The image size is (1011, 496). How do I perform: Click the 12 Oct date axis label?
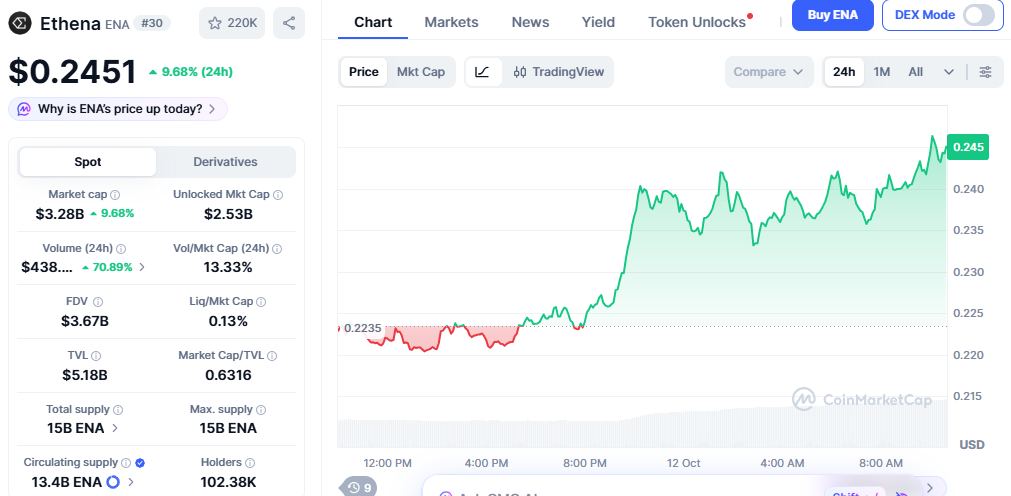683,463
